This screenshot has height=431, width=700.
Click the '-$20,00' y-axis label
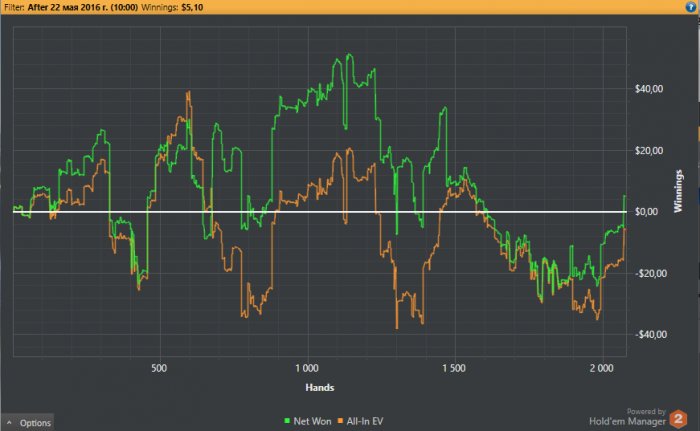tap(649, 273)
